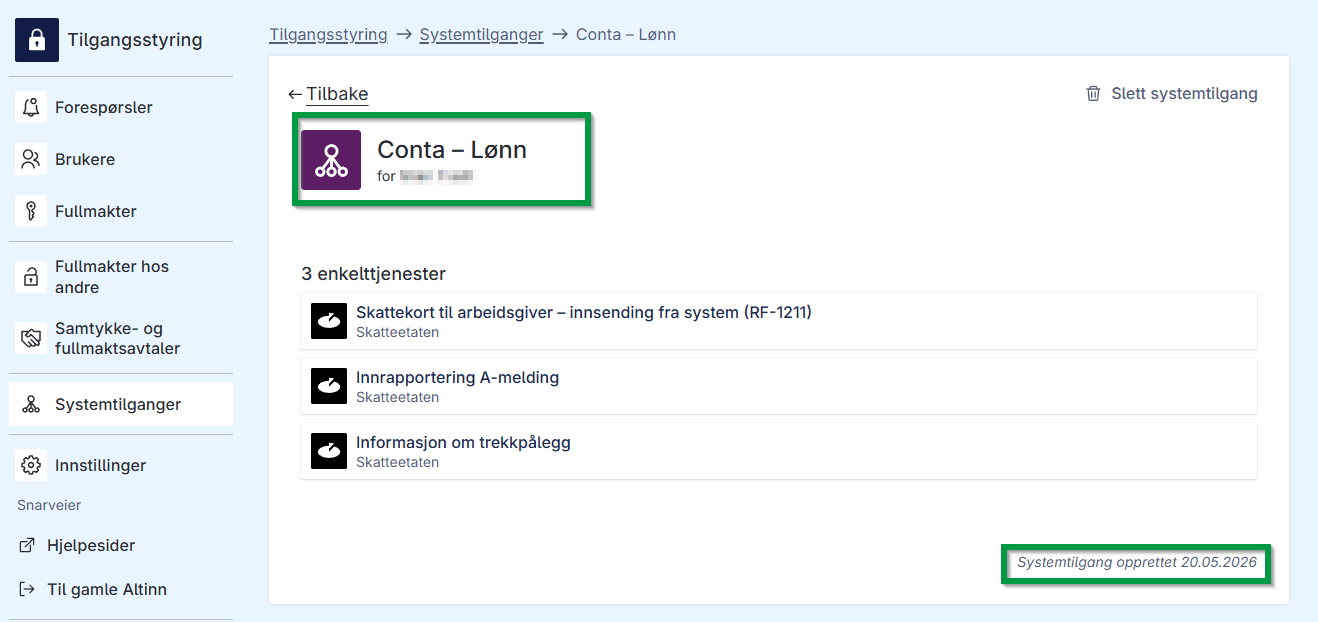Click the trash can icon for Slett systemtilgang
Screen dimensions: 1318x622
1093,93
